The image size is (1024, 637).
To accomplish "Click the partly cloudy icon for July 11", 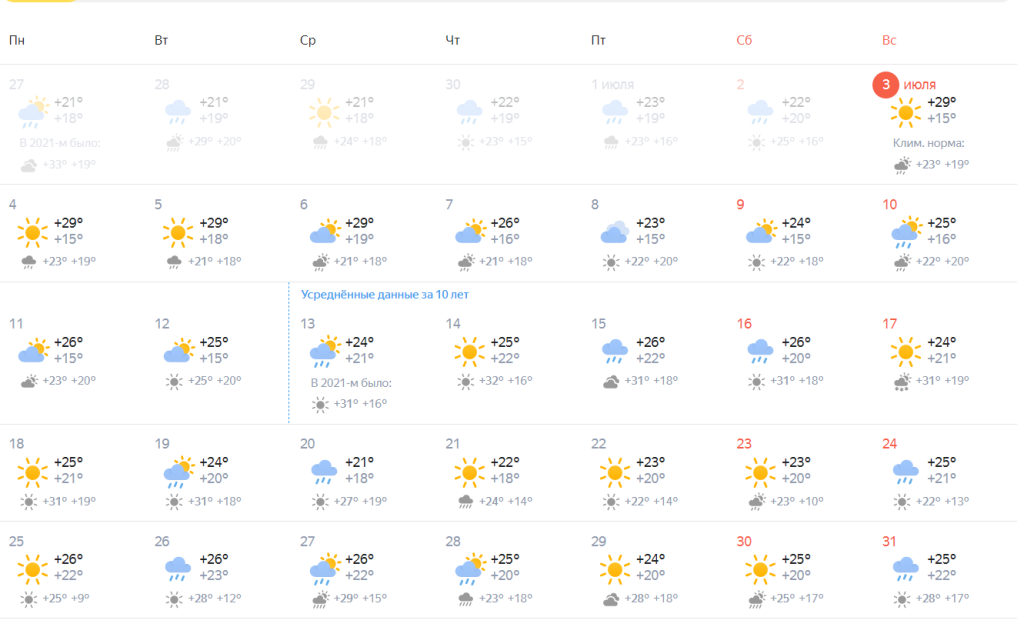I will (x=32, y=351).
